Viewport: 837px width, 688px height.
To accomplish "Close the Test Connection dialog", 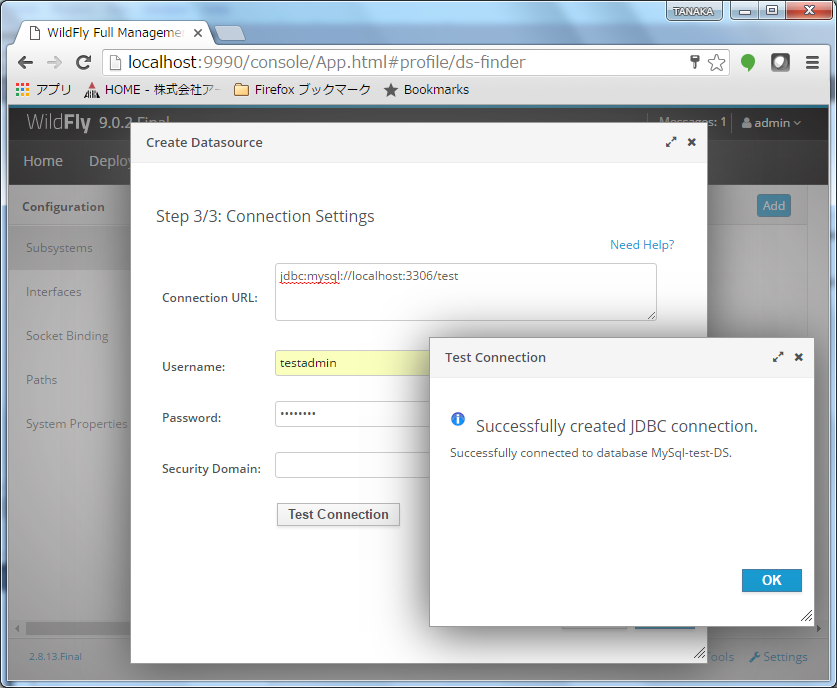I will [799, 357].
